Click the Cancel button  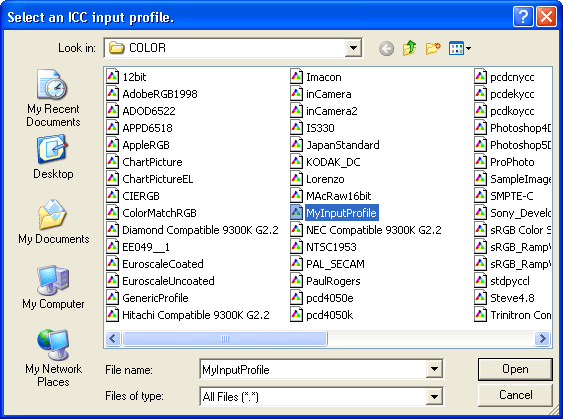(x=515, y=395)
